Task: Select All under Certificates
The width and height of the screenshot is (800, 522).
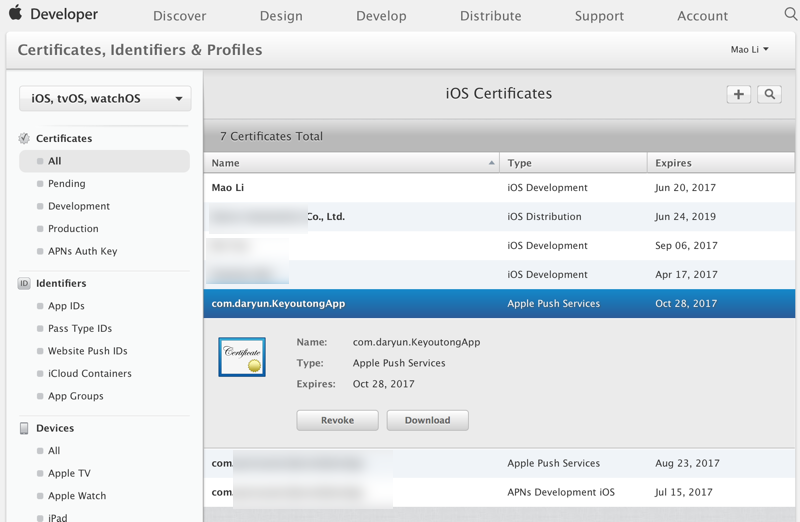Action: (104, 161)
